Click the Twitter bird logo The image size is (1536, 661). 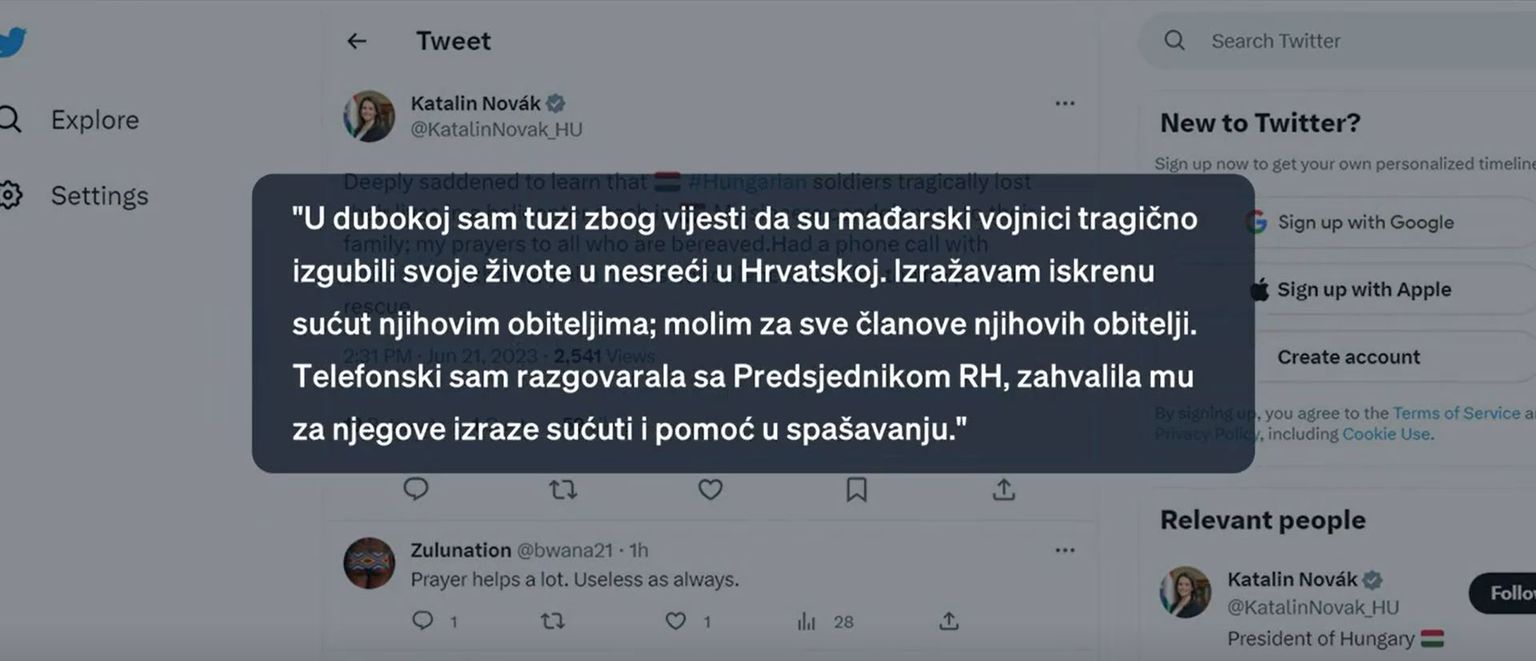(12, 42)
